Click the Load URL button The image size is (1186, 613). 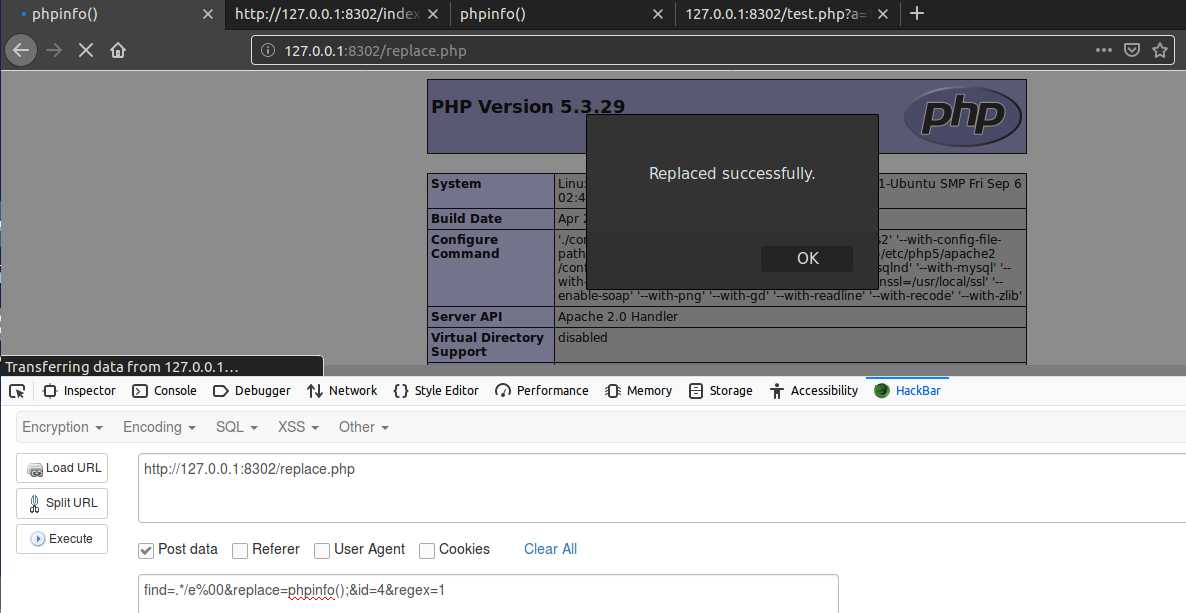62,468
